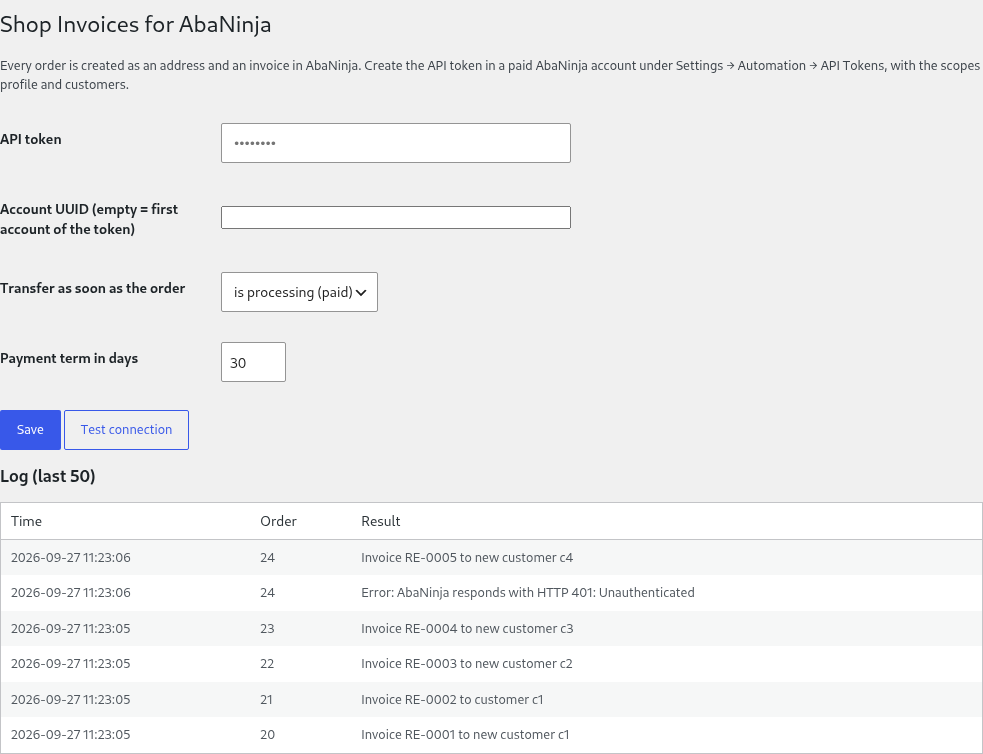This screenshot has height=754, width=983.
Task: Click order number 24 in the error row
Action: click(x=267, y=593)
